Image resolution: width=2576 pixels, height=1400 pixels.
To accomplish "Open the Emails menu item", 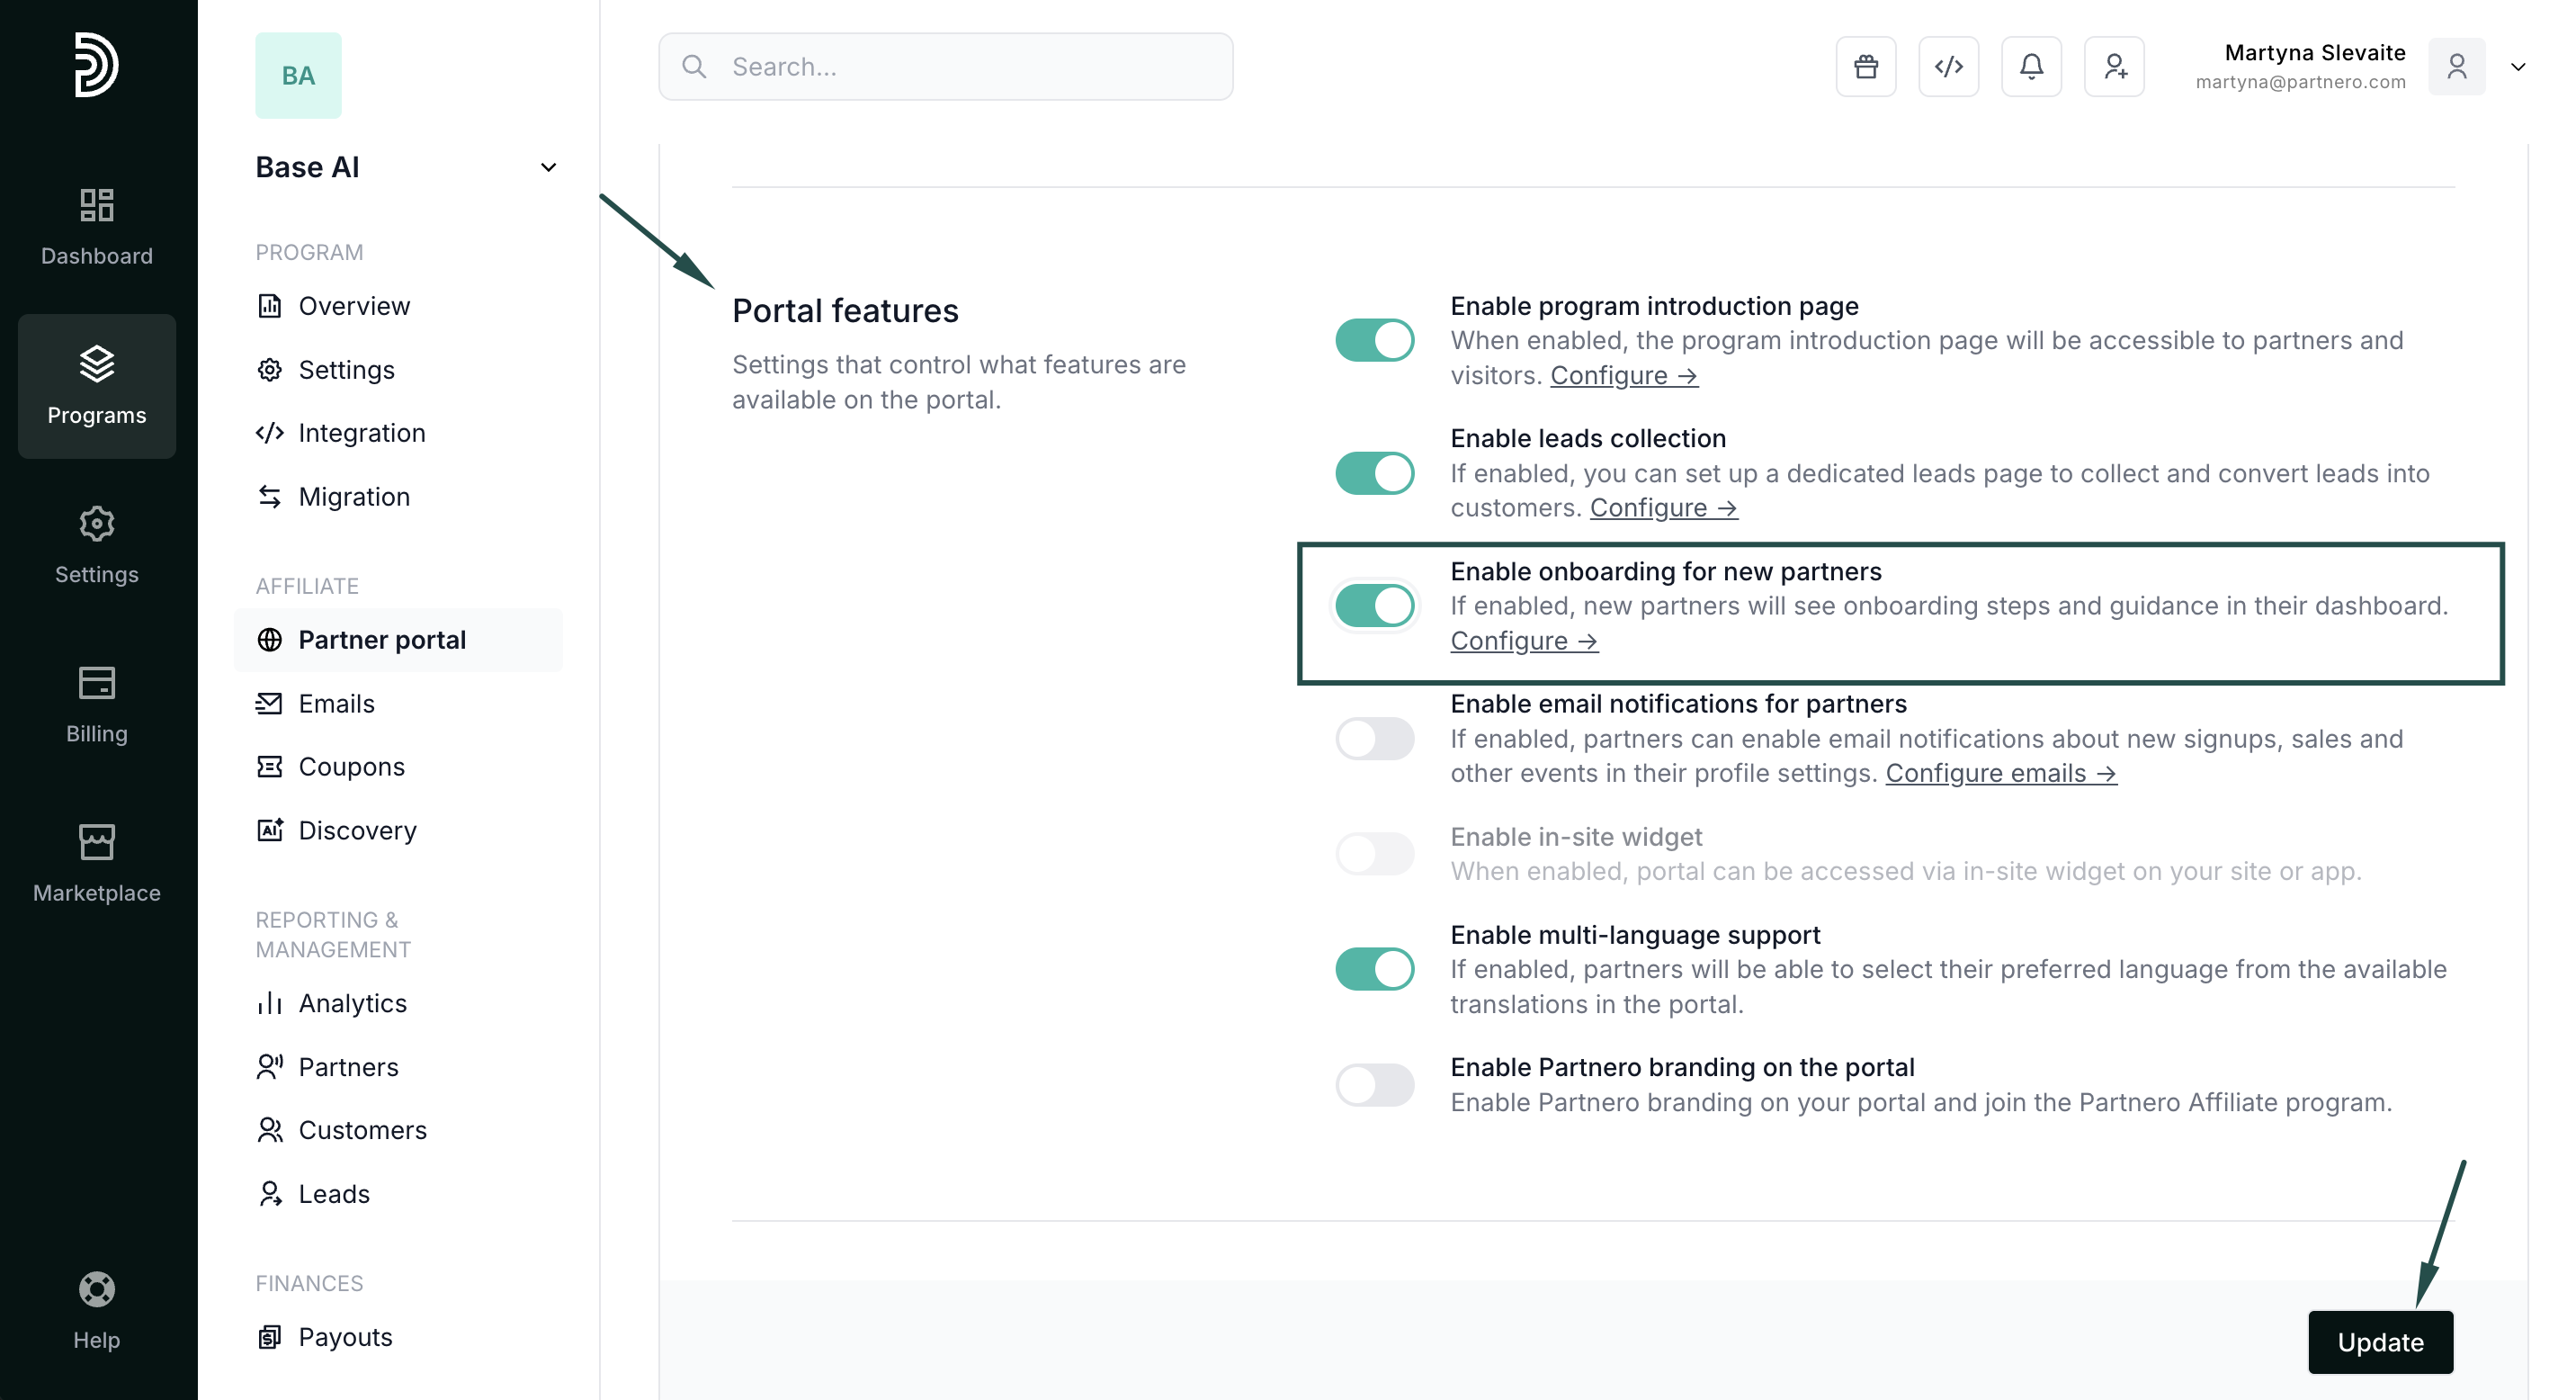I will 336,703.
